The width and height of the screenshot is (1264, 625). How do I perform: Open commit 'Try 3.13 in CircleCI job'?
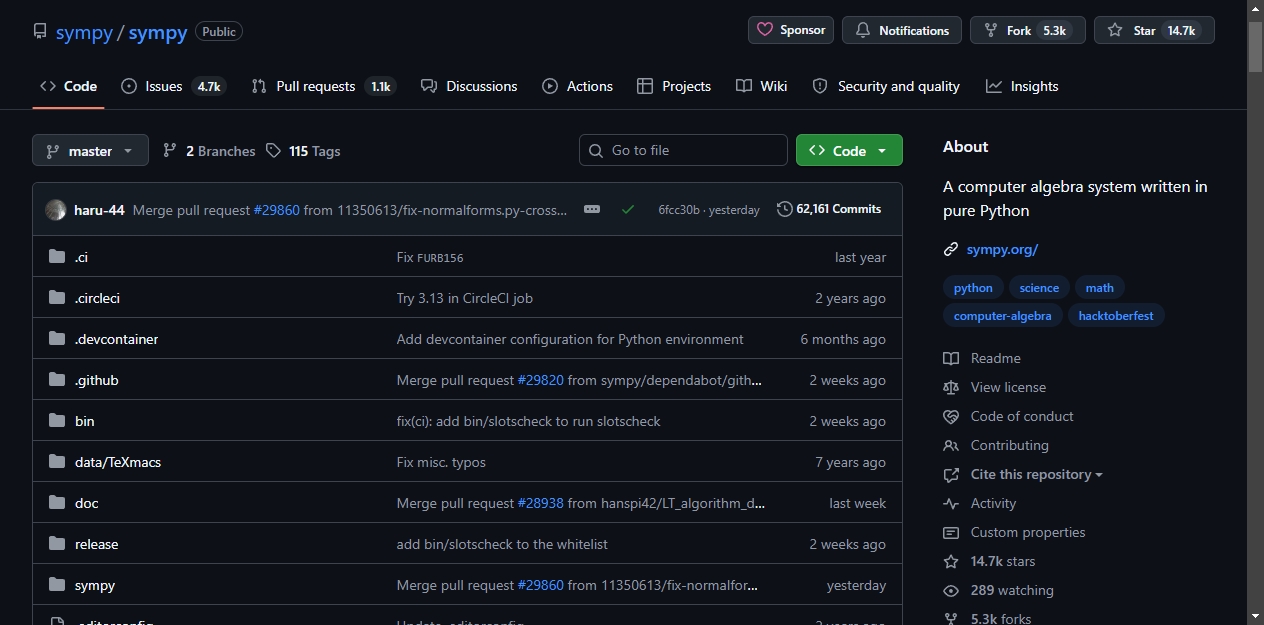tap(465, 298)
